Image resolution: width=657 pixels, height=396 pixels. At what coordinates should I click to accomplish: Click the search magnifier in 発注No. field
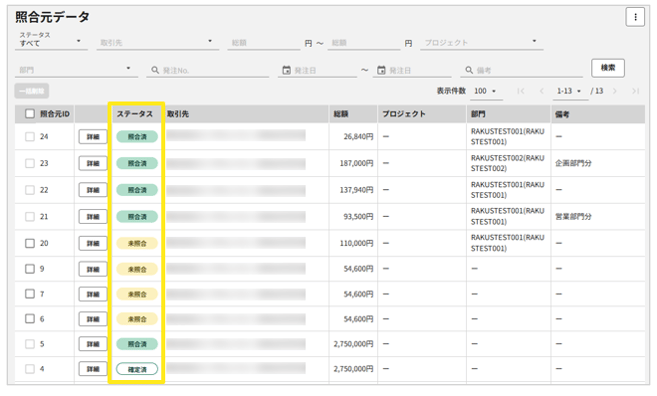(x=155, y=70)
